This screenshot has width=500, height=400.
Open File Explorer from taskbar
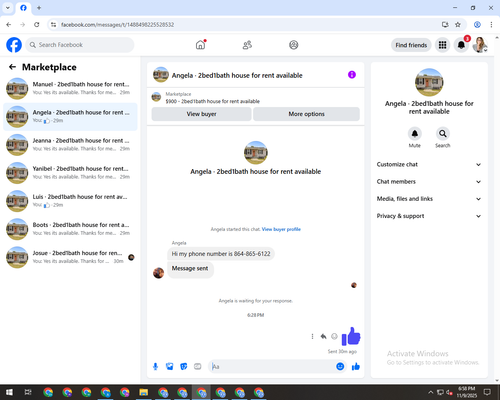144,392
